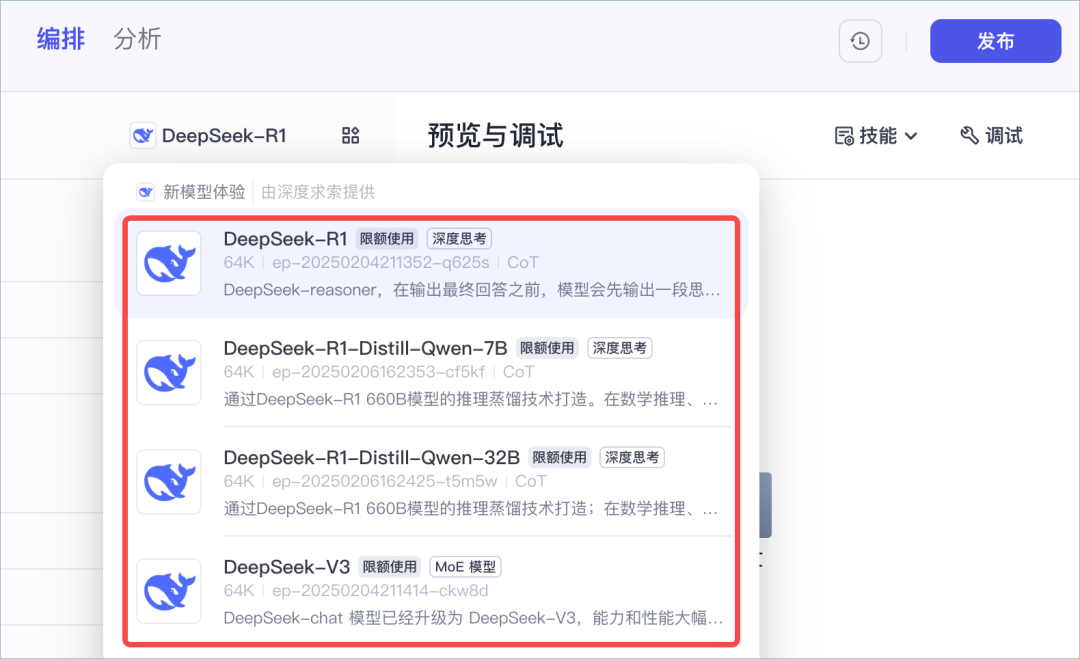The image size is (1080, 659).
Task: Click the 由深度求索提供 provider text
Action: tap(318, 192)
